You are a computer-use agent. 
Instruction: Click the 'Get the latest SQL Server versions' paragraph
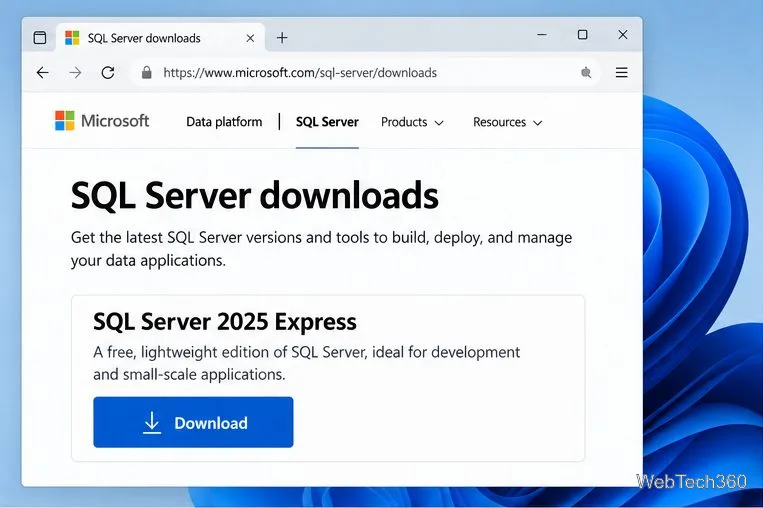pos(321,249)
